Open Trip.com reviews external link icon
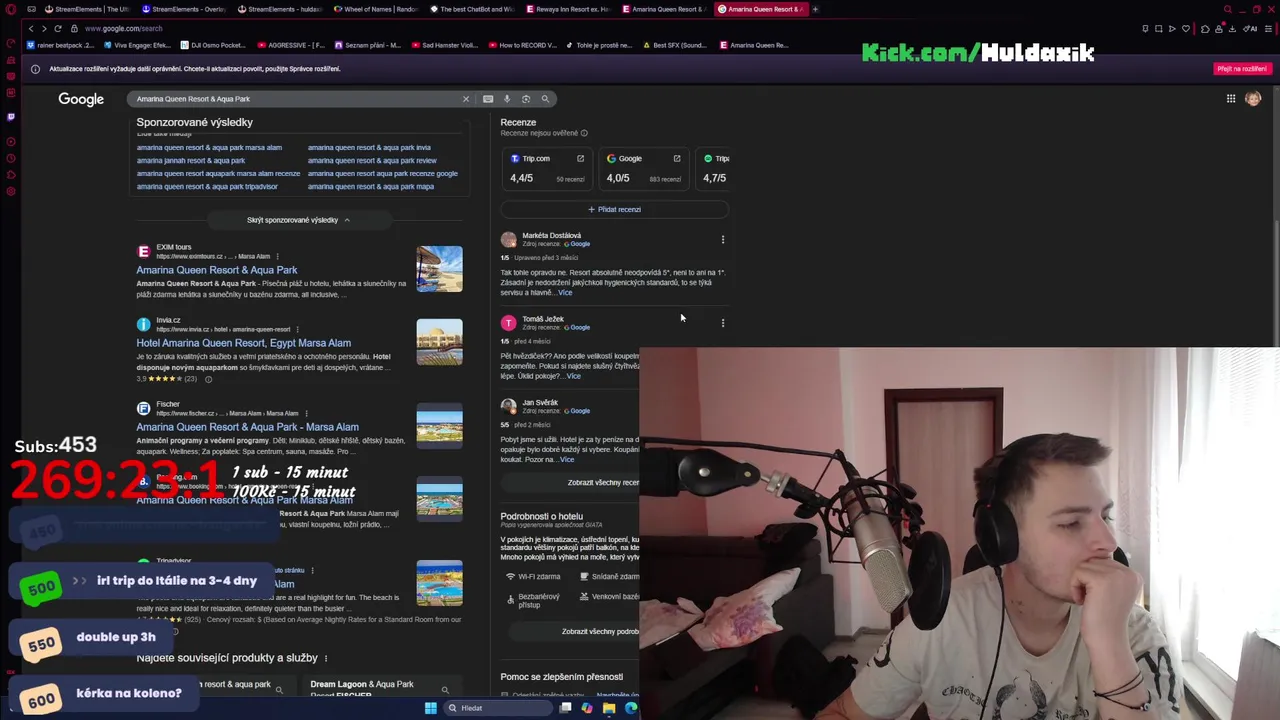This screenshot has height=720, width=1280. [580, 158]
